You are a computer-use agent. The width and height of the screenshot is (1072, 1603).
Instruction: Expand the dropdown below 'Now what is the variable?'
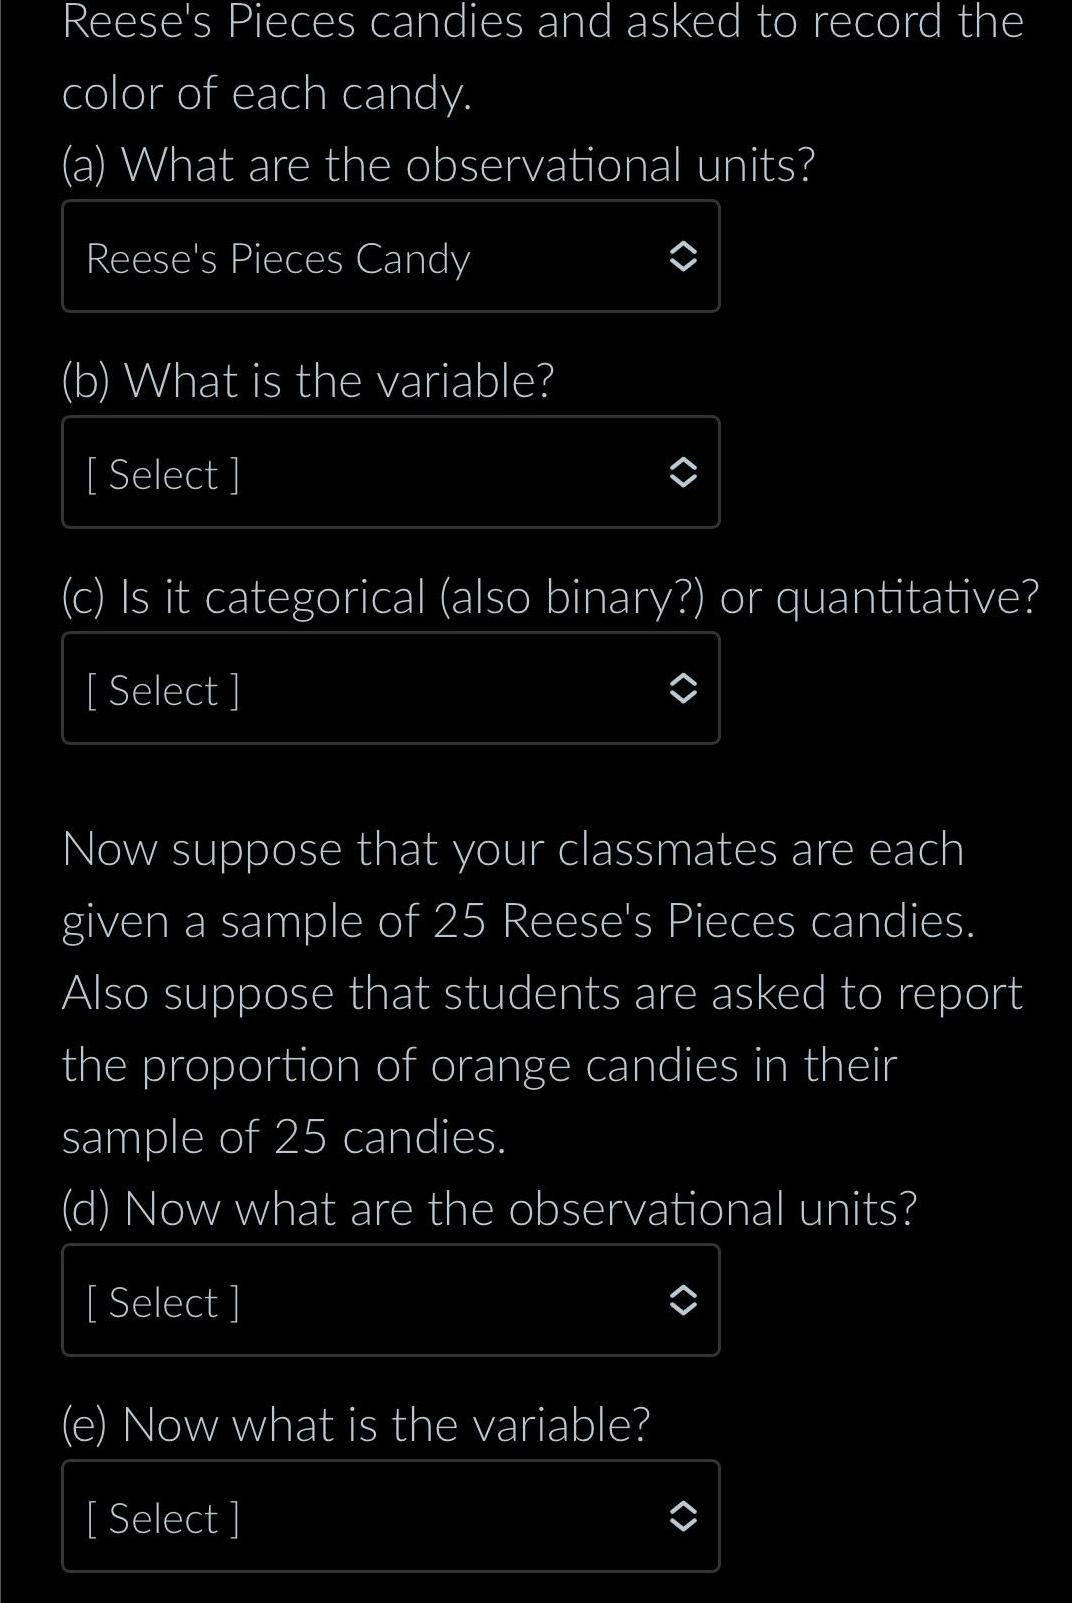tap(390, 1517)
